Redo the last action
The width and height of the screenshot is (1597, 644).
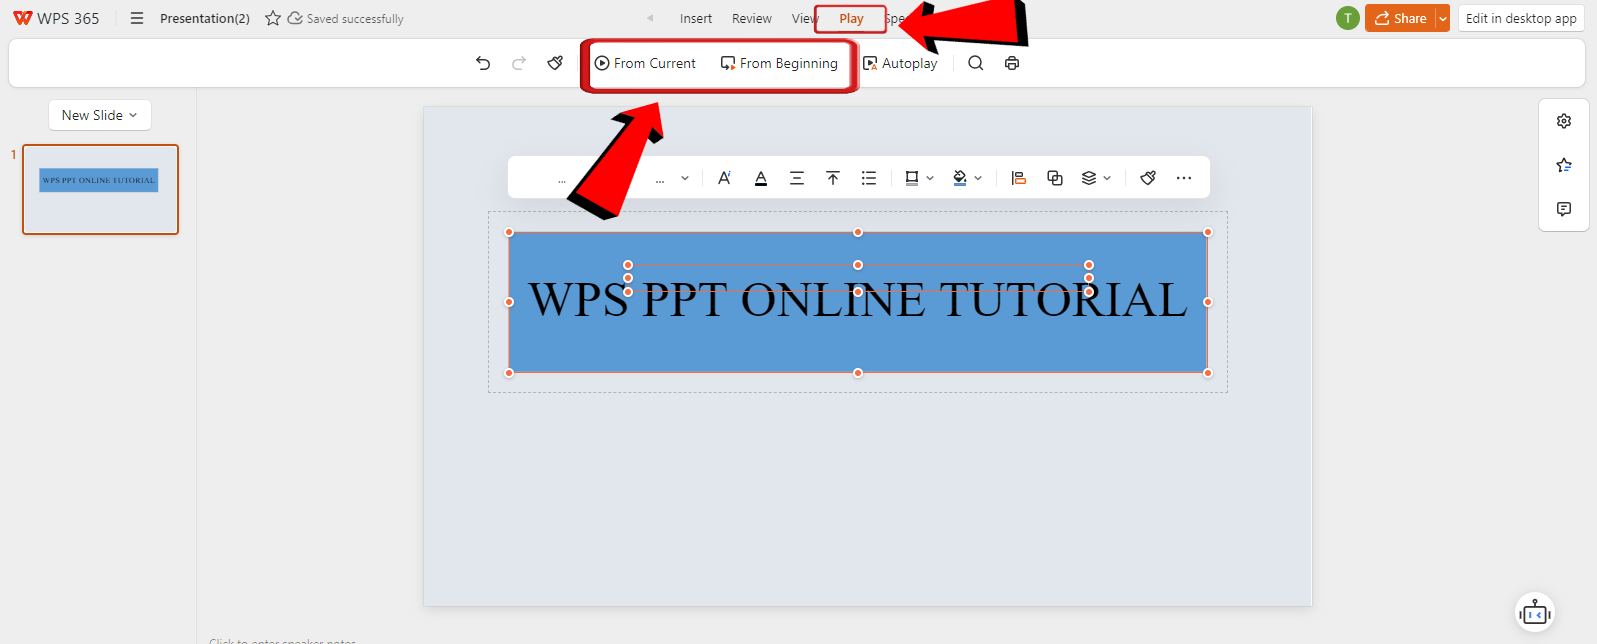[x=519, y=63]
